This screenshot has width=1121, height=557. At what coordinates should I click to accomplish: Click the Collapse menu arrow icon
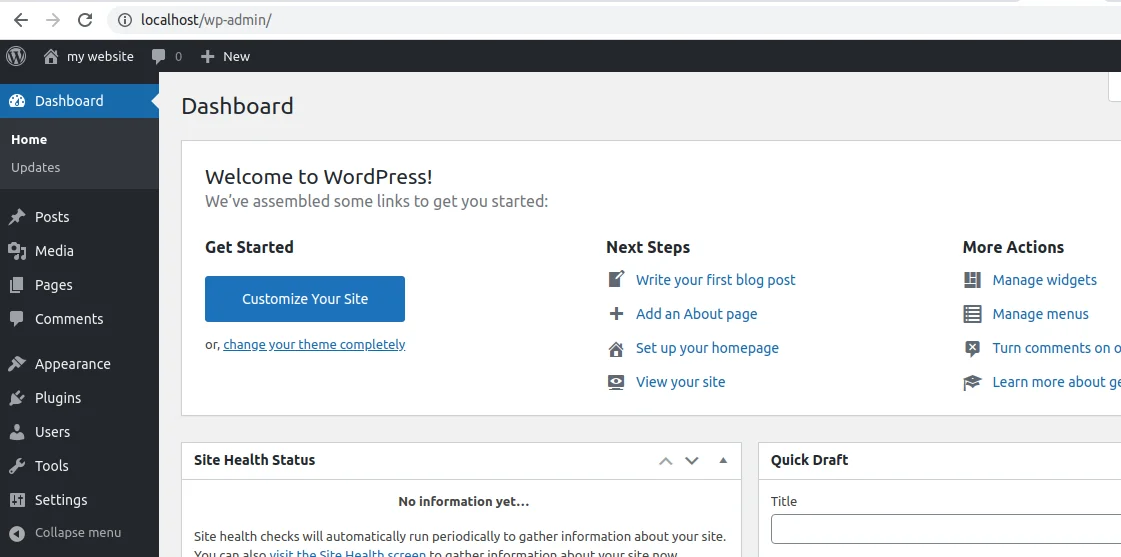tap(17, 533)
